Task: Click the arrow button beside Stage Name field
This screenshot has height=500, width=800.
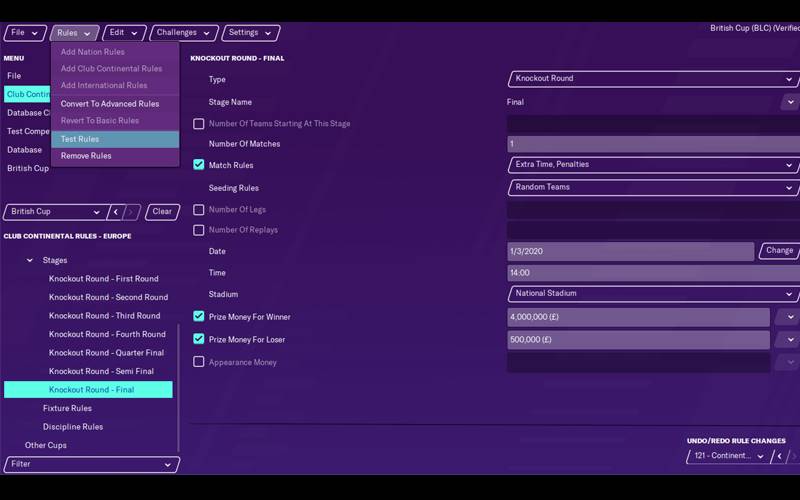Action: click(x=790, y=102)
